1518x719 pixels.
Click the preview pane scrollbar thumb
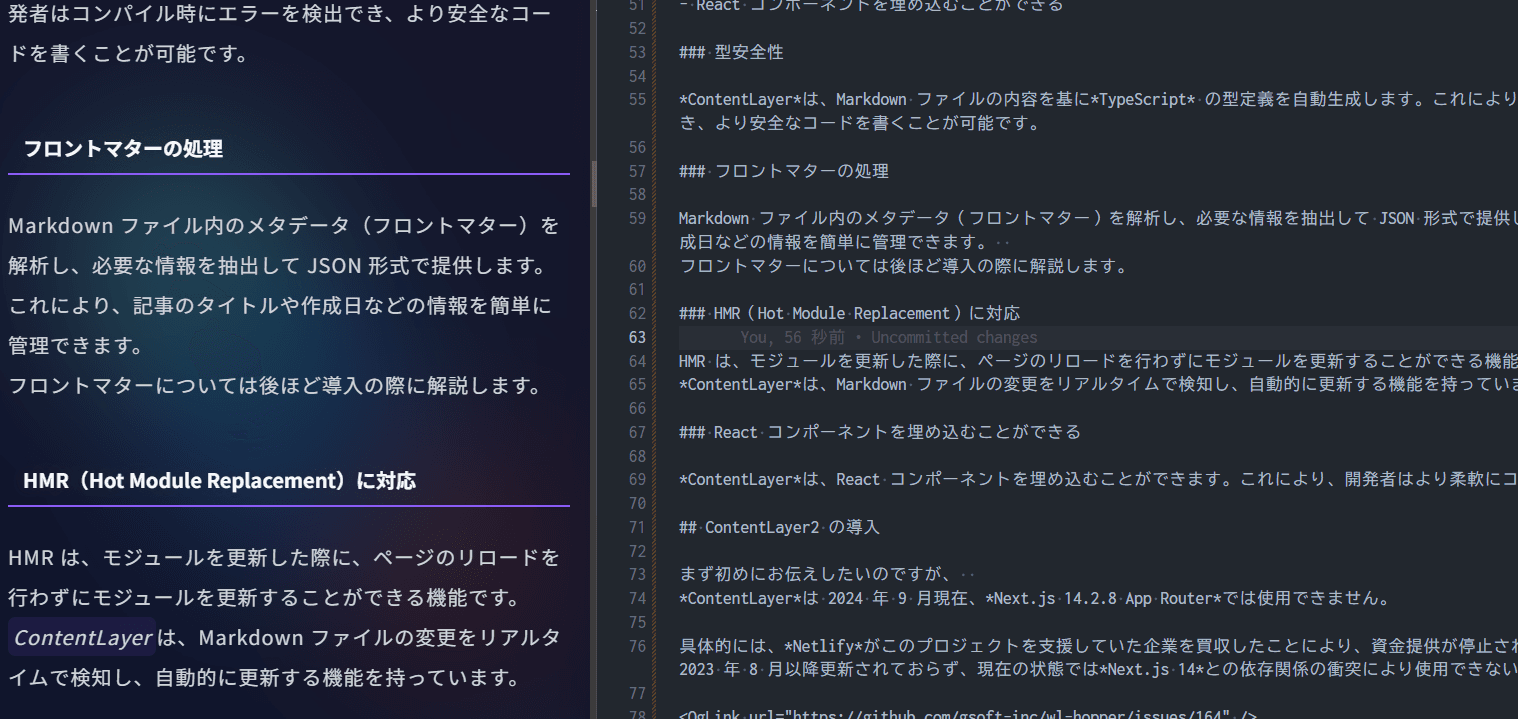594,183
